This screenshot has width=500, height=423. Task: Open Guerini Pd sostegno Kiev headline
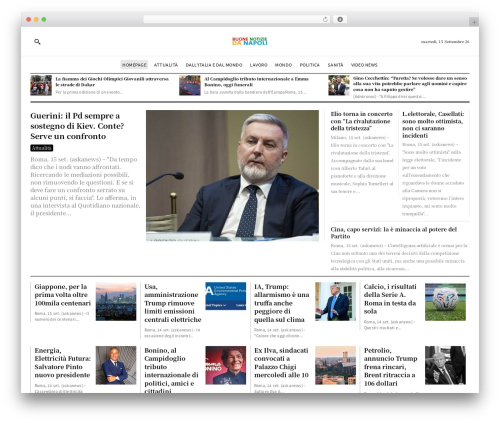click(77, 126)
